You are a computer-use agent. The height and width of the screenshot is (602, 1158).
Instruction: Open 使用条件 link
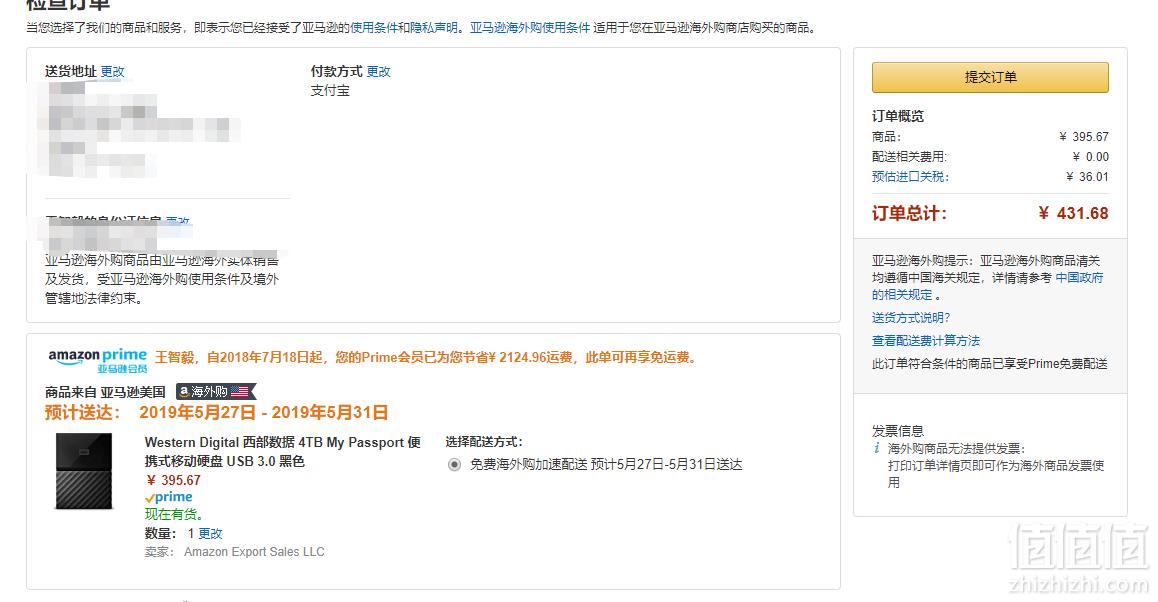click(x=374, y=28)
